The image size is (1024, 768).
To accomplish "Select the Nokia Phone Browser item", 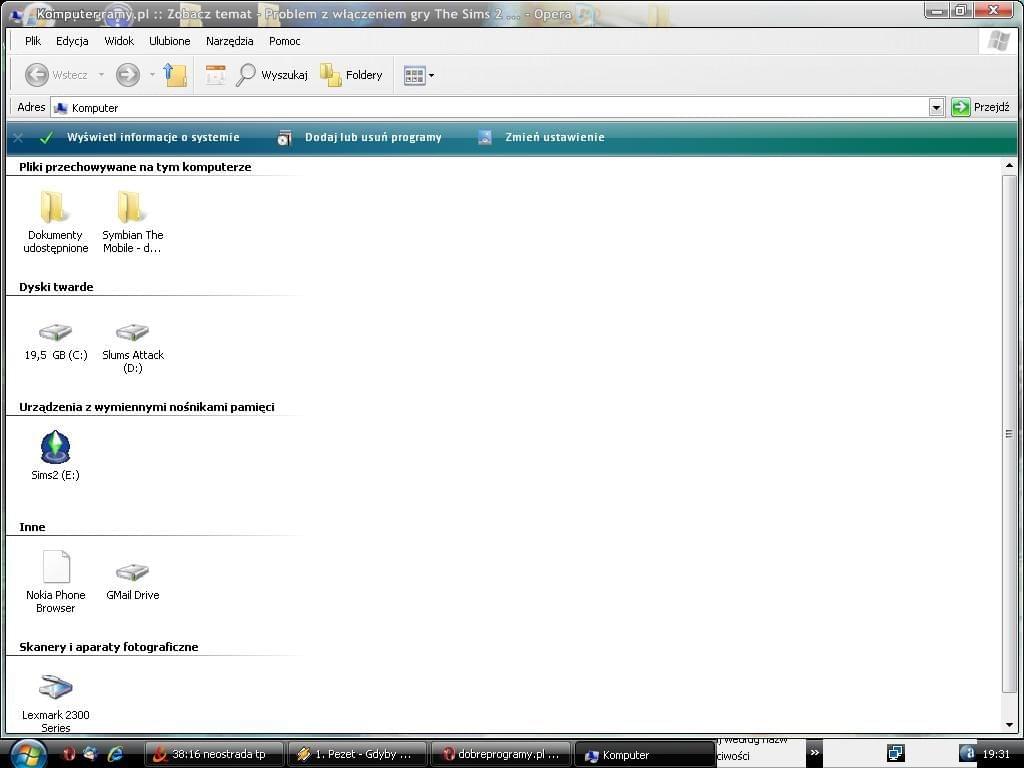I will [56, 582].
